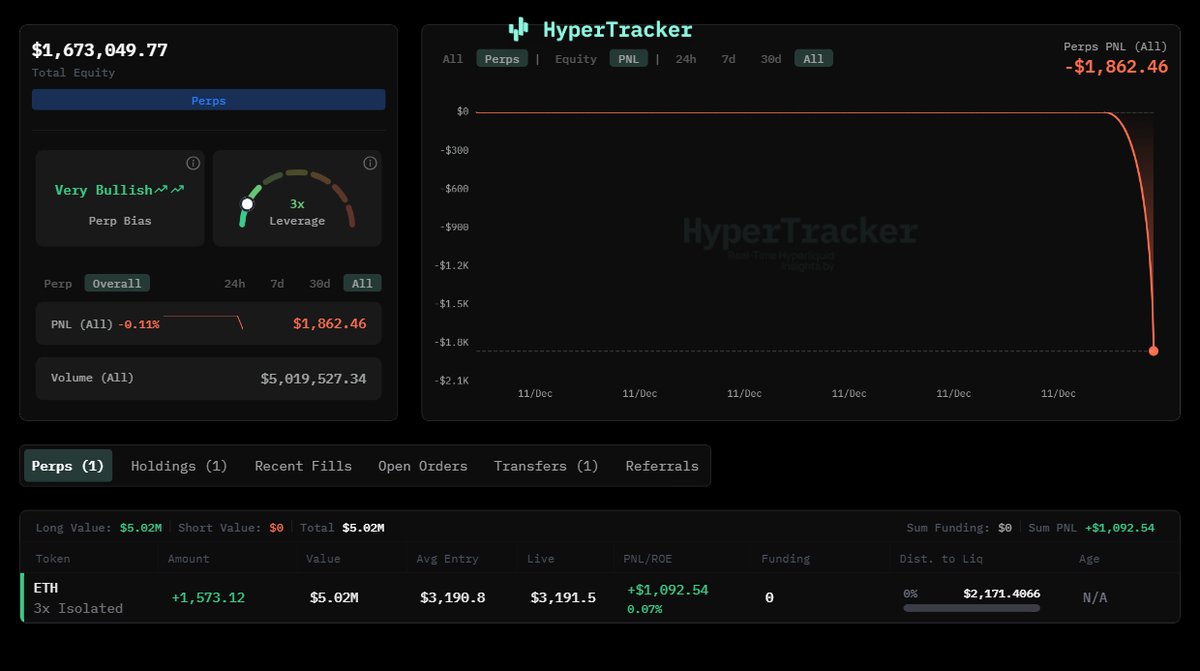This screenshot has width=1200, height=671.
Task: Select All account filter above chart
Action: [x=453, y=59]
